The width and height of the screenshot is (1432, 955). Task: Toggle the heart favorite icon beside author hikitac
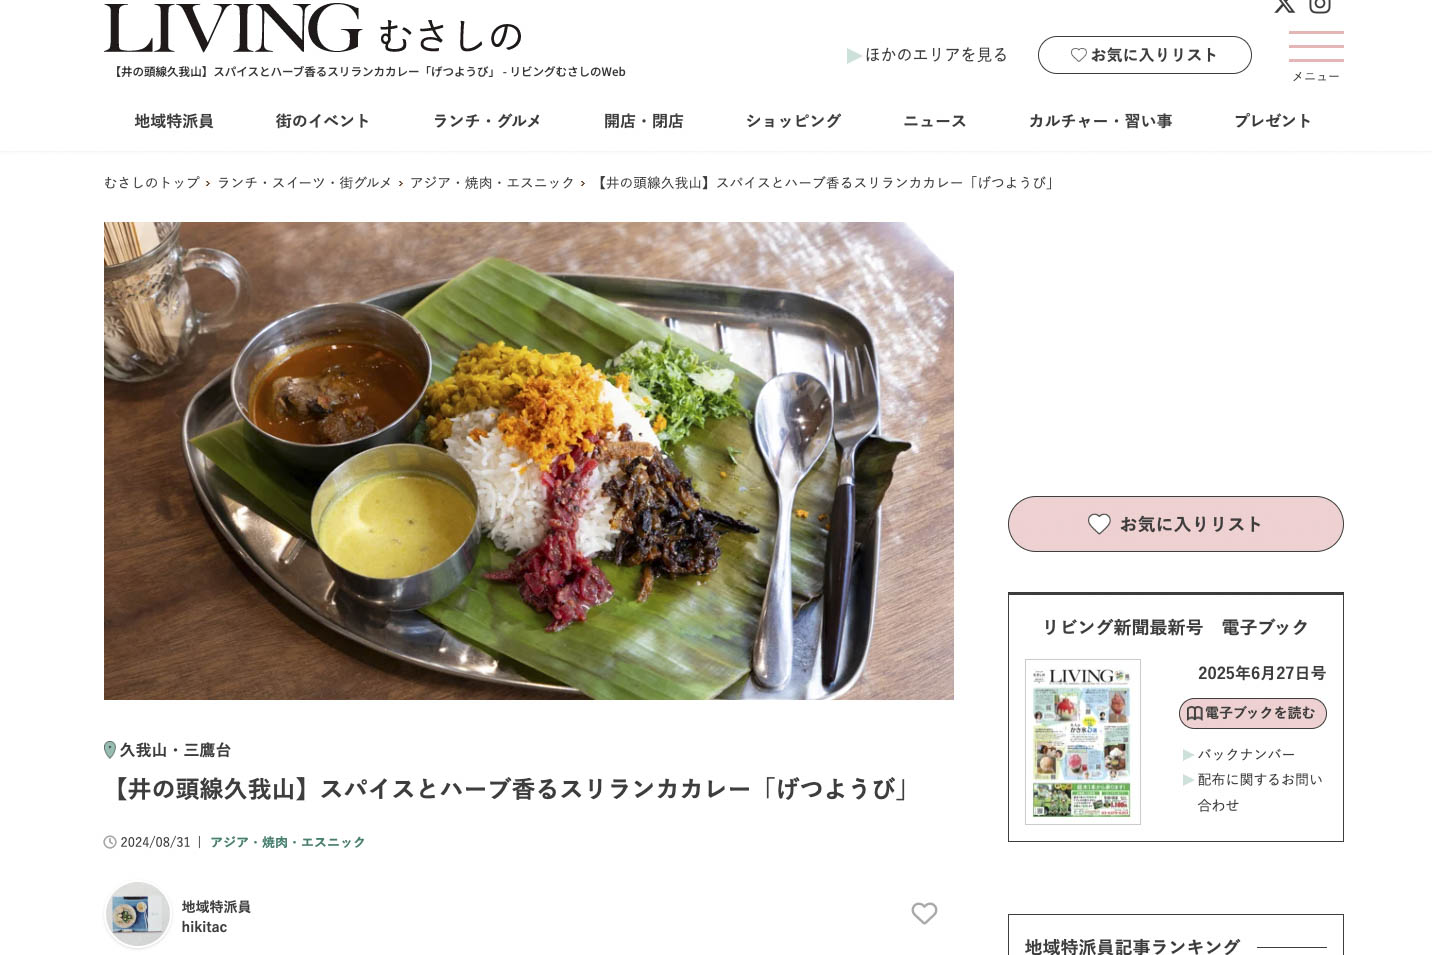[x=924, y=913]
